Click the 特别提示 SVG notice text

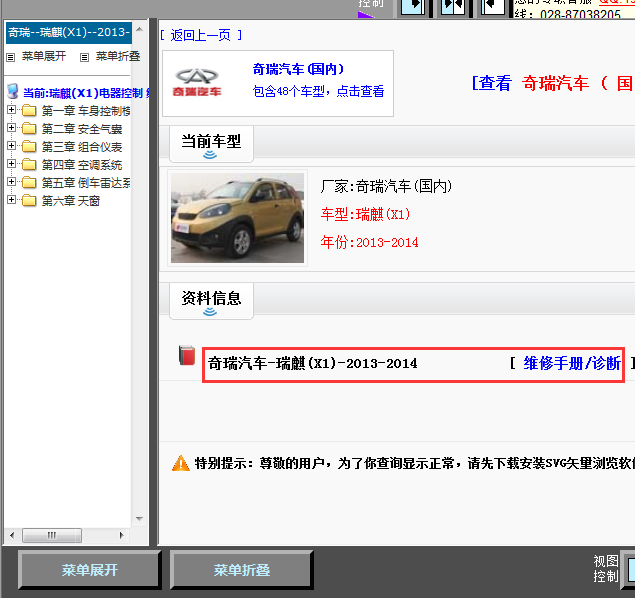(414, 463)
